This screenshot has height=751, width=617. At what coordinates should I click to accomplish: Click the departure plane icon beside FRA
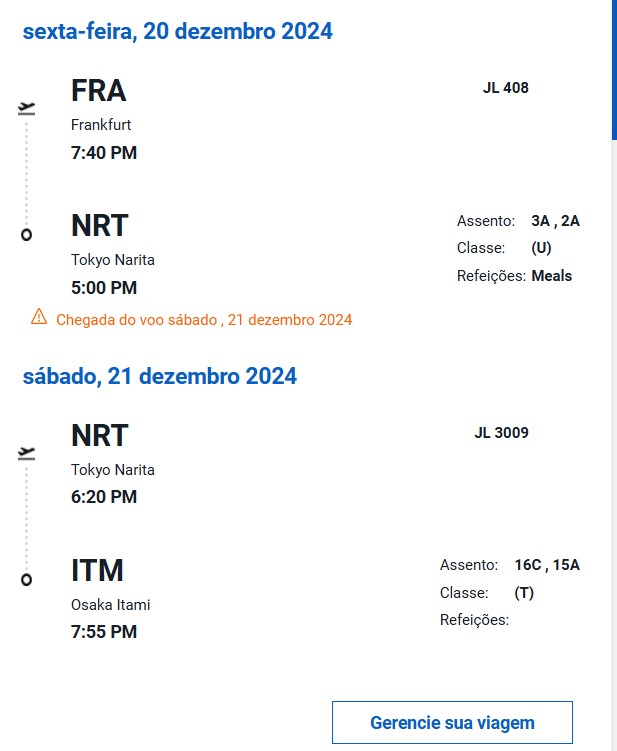27,108
